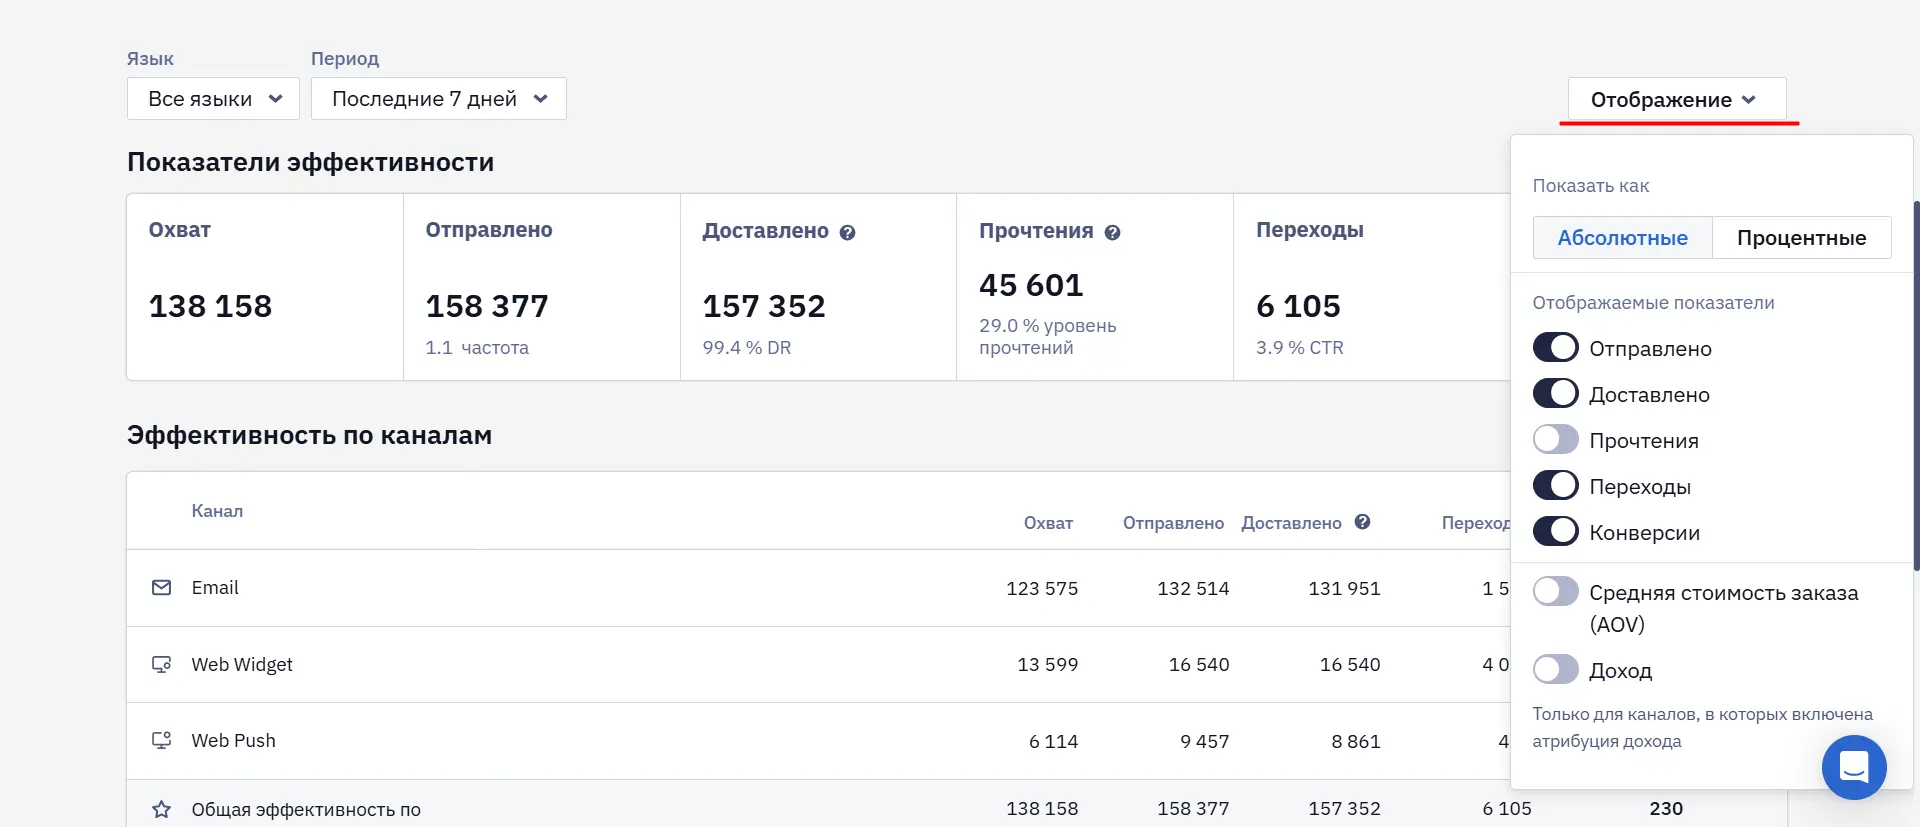This screenshot has width=1920, height=827.
Task: Switch to Процентные display tab
Action: [1801, 238]
